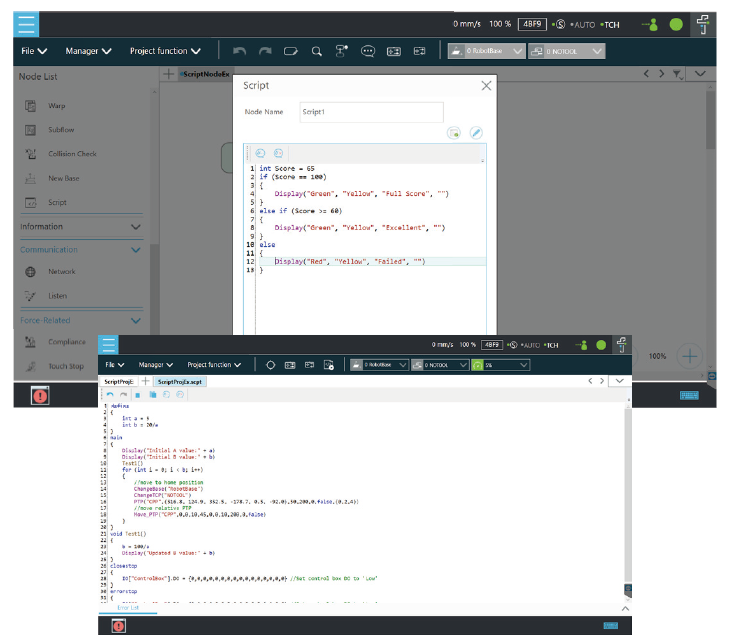Click the magnifier search icon in toolbar
This screenshot has height=644, width=729.
316,51
